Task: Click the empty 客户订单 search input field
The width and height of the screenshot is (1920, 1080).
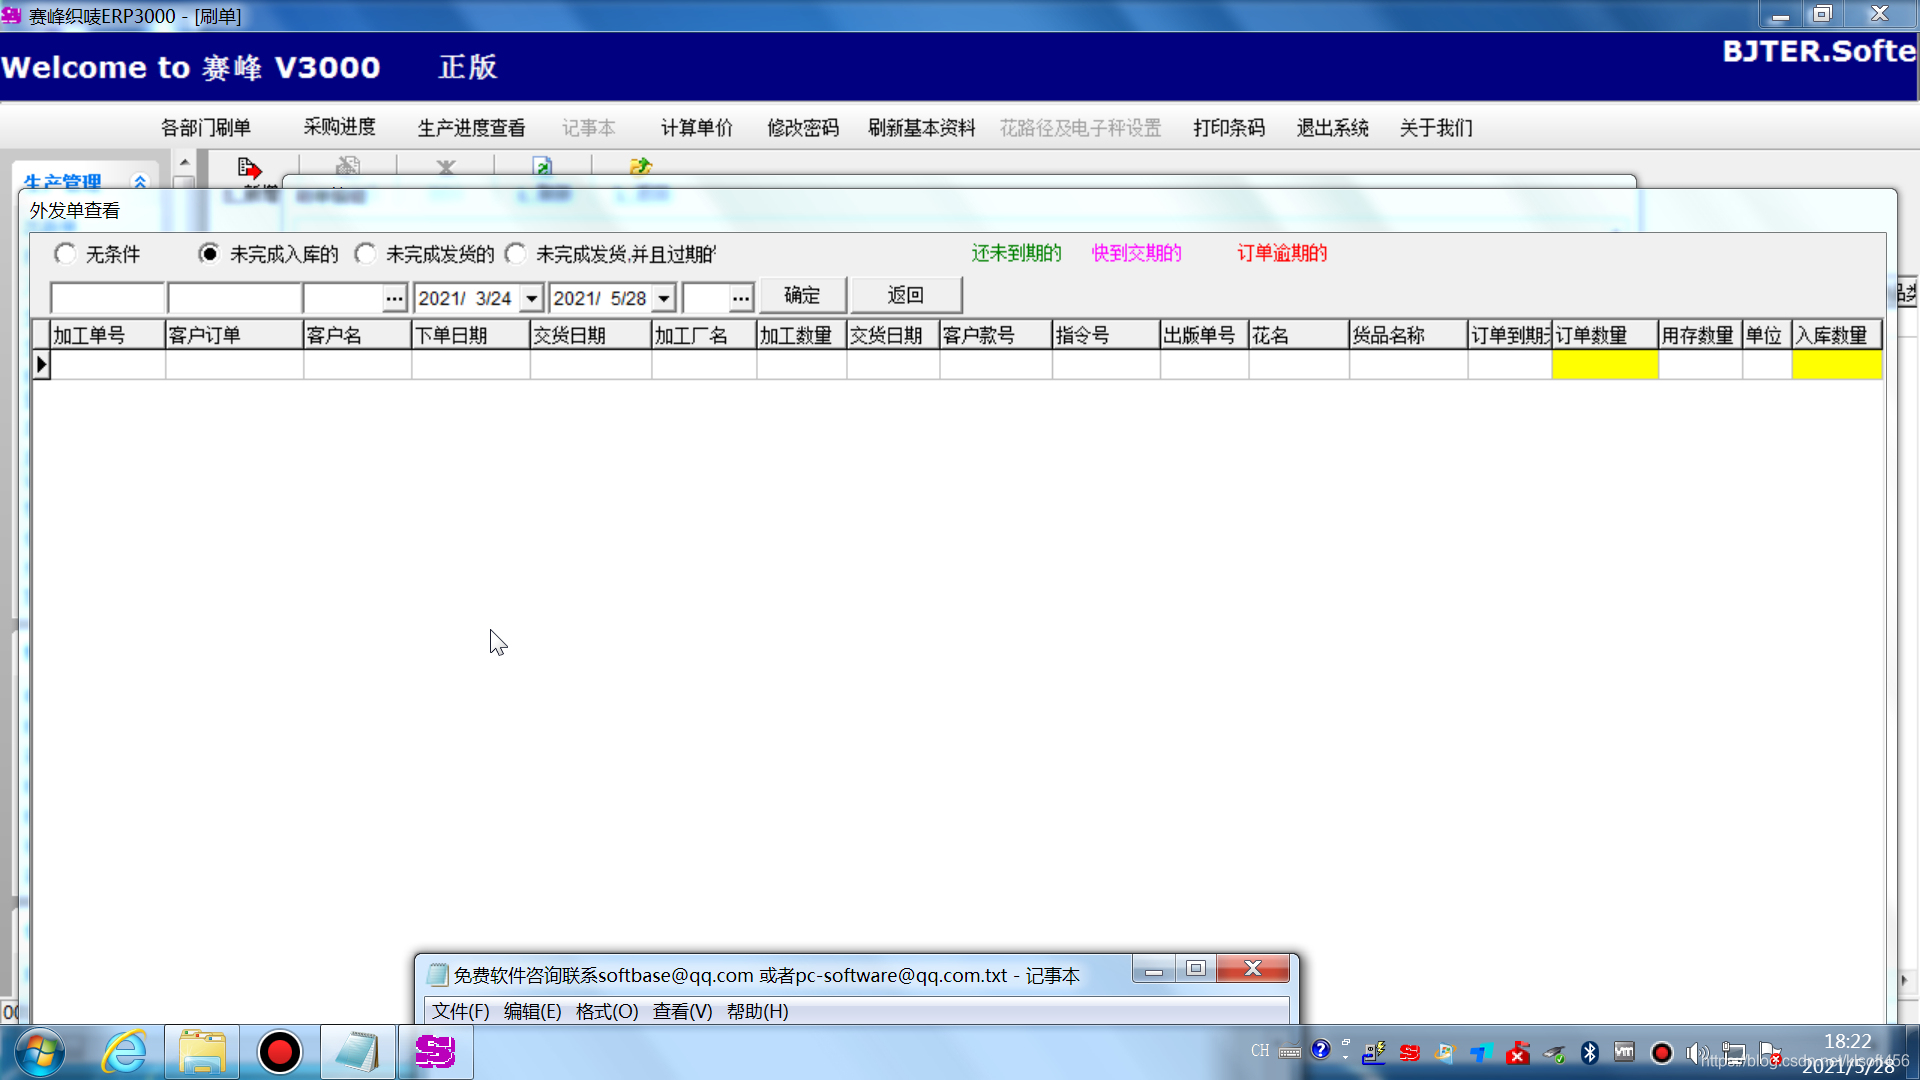Action: 233,298
